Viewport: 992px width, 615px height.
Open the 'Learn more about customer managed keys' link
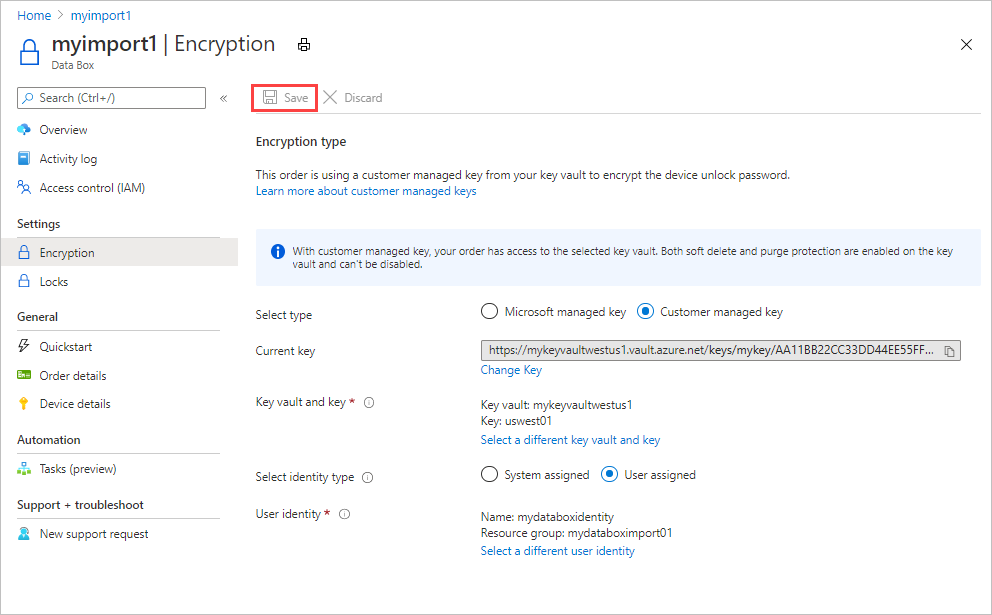(x=366, y=191)
